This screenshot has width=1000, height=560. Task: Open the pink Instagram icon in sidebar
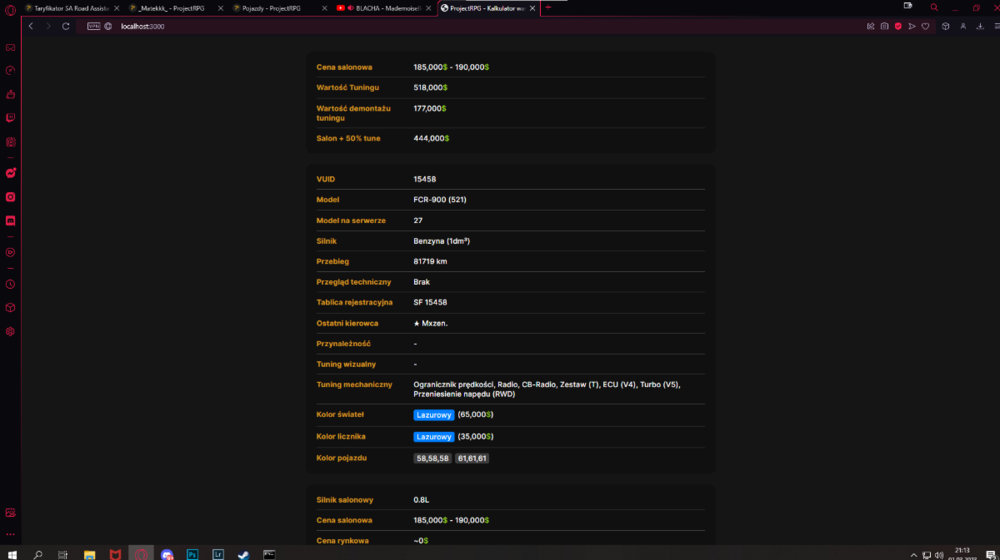(x=10, y=197)
